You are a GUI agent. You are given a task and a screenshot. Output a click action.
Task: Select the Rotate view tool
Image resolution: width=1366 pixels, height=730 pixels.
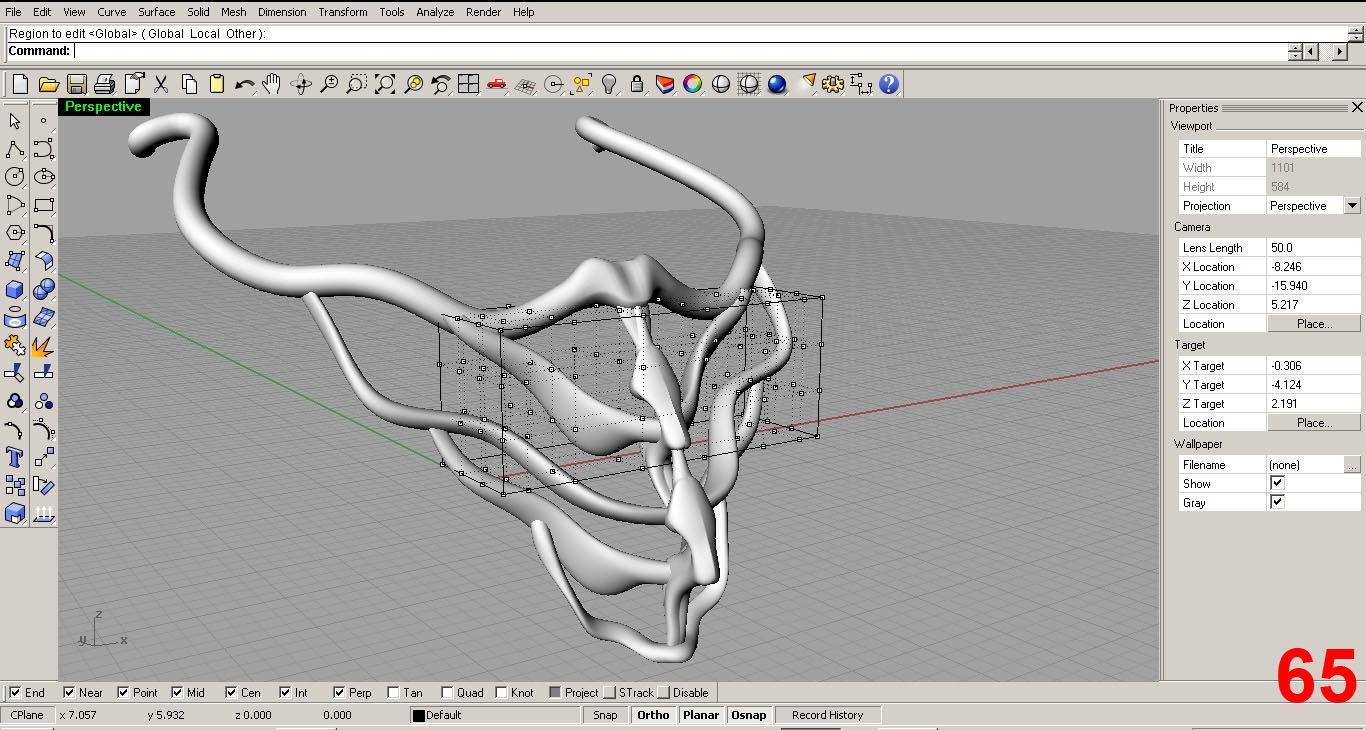(x=301, y=84)
